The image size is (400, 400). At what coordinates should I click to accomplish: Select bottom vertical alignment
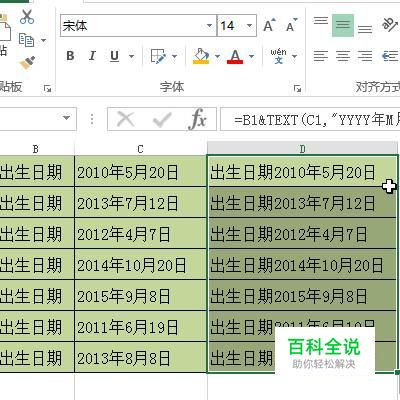(x=365, y=29)
